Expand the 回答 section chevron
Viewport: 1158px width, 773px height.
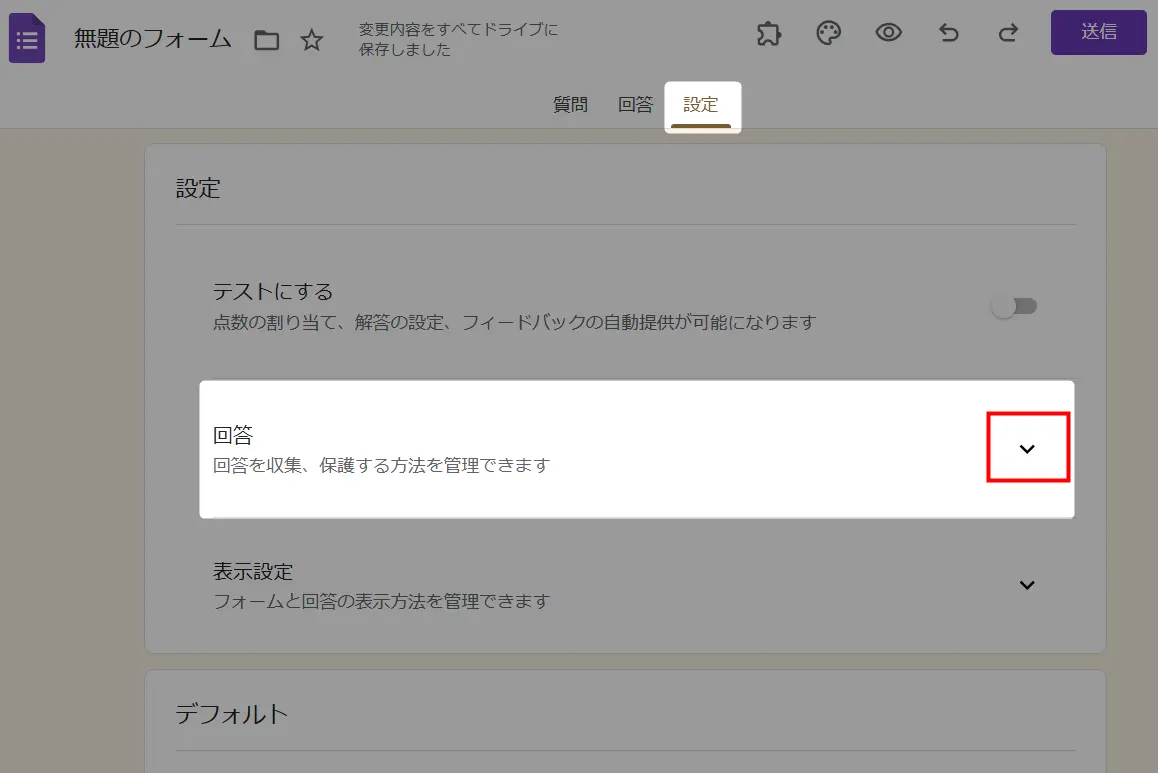click(x=1027, y=448)
